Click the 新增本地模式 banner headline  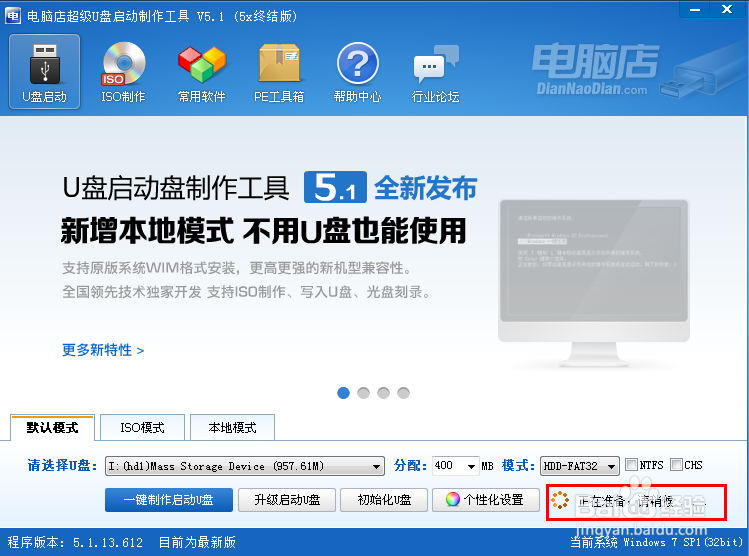coord(263,231)
